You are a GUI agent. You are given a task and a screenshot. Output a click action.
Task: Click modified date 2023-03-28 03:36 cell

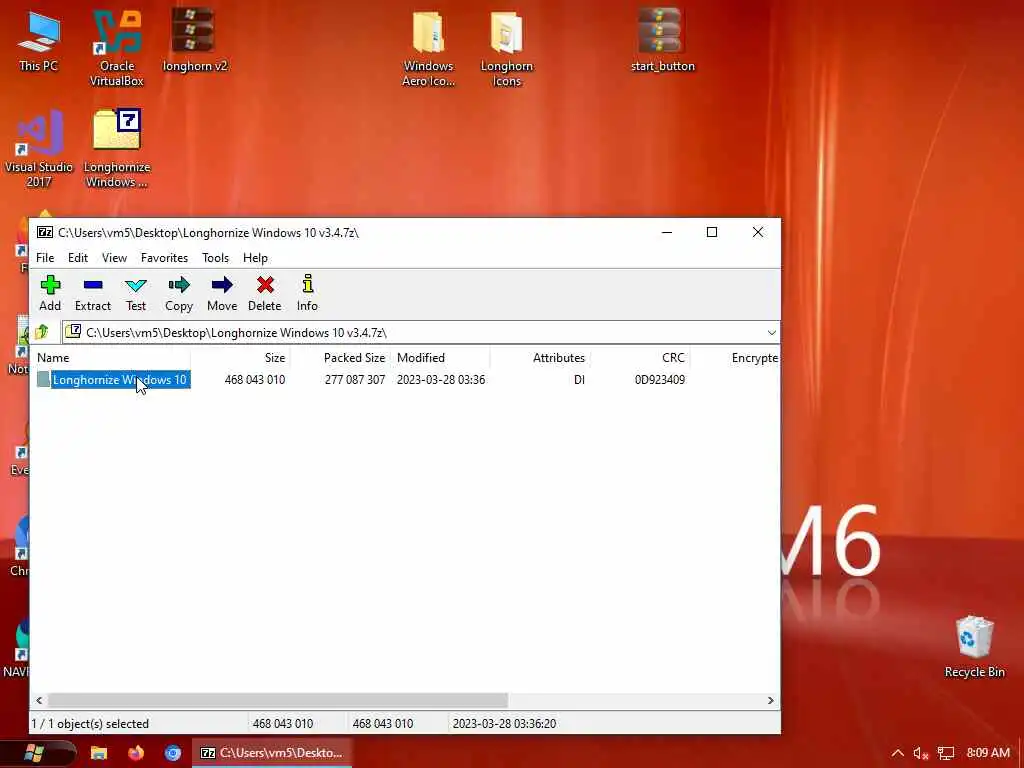[441, 379]
